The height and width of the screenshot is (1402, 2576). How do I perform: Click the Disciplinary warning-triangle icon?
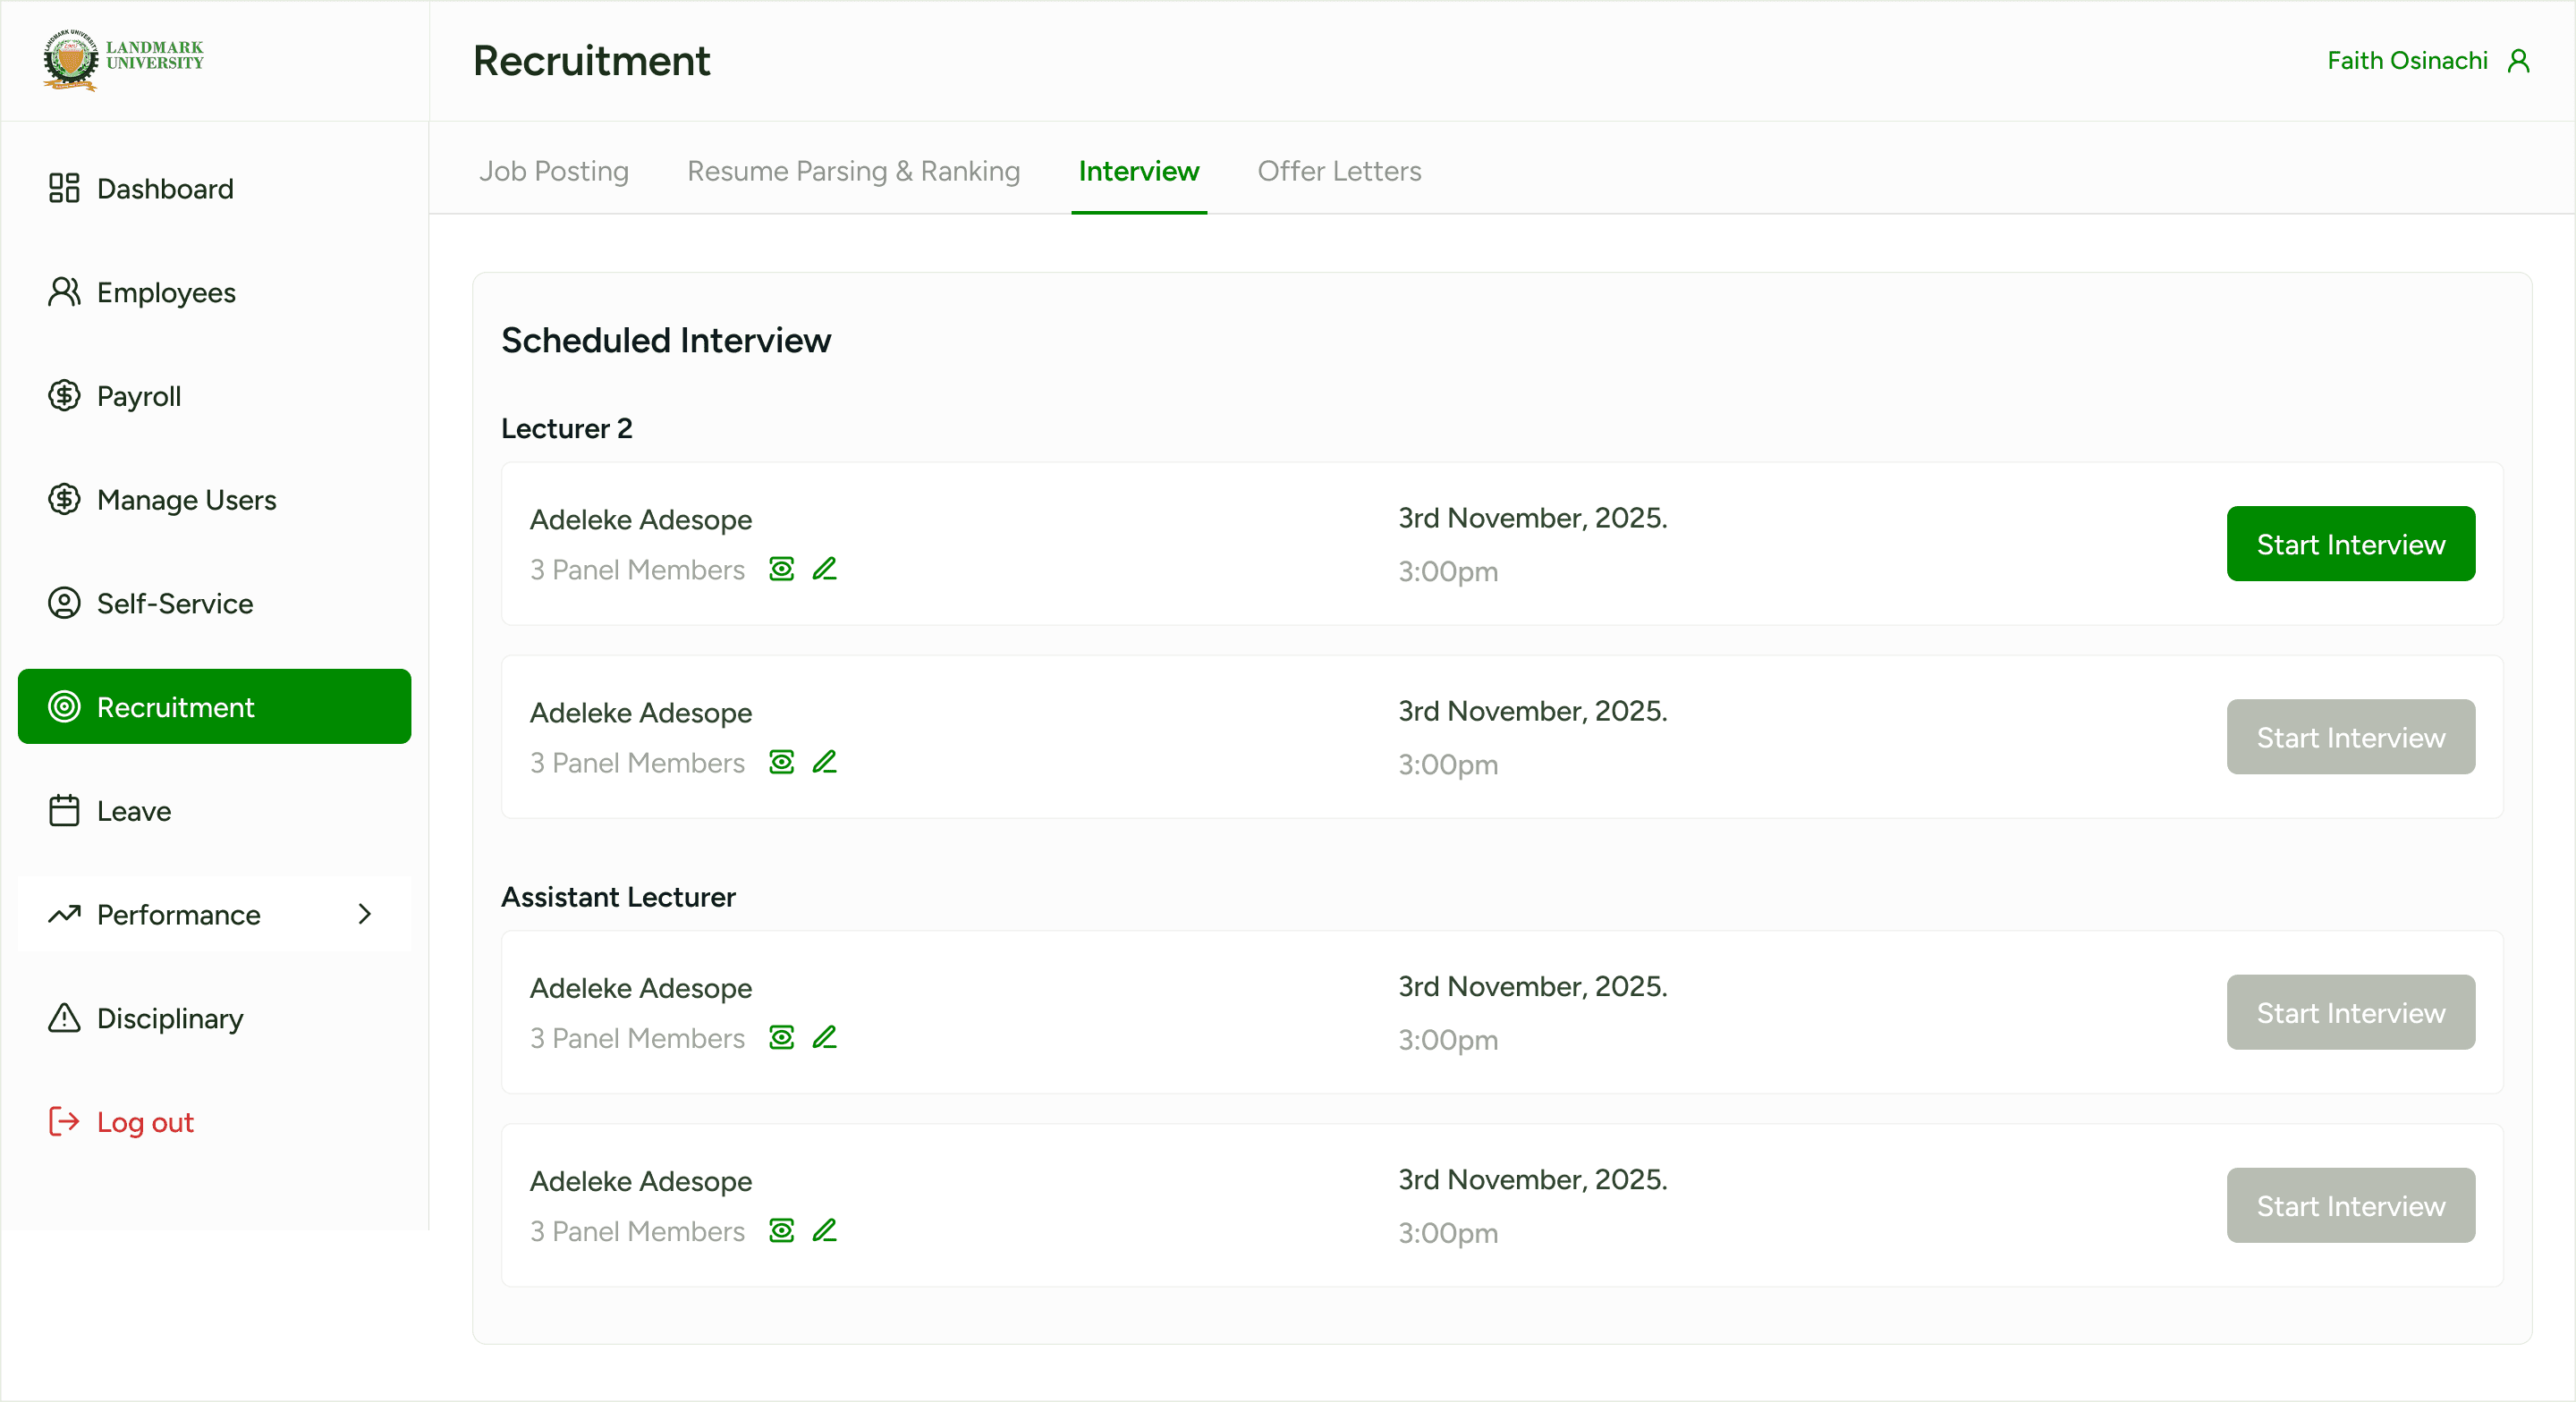pos(64,1018)
